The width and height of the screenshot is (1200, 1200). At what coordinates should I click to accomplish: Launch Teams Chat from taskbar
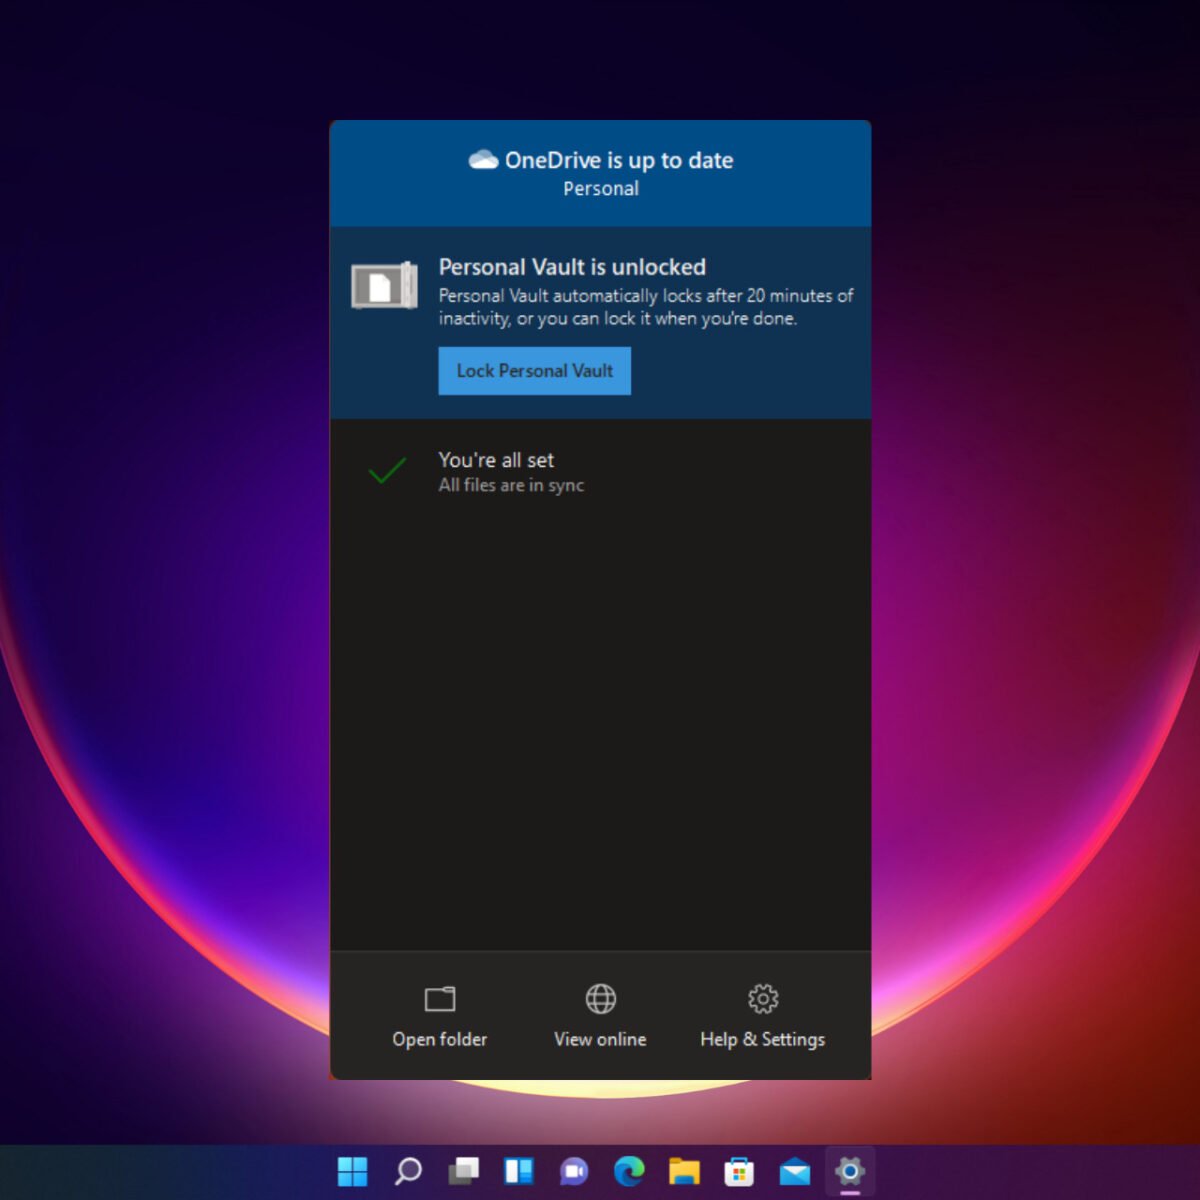[x=574, y=1171]
